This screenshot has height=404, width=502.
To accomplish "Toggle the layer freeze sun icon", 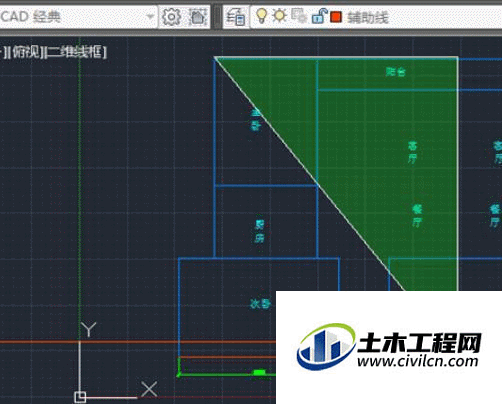I will tap(279, 16).
